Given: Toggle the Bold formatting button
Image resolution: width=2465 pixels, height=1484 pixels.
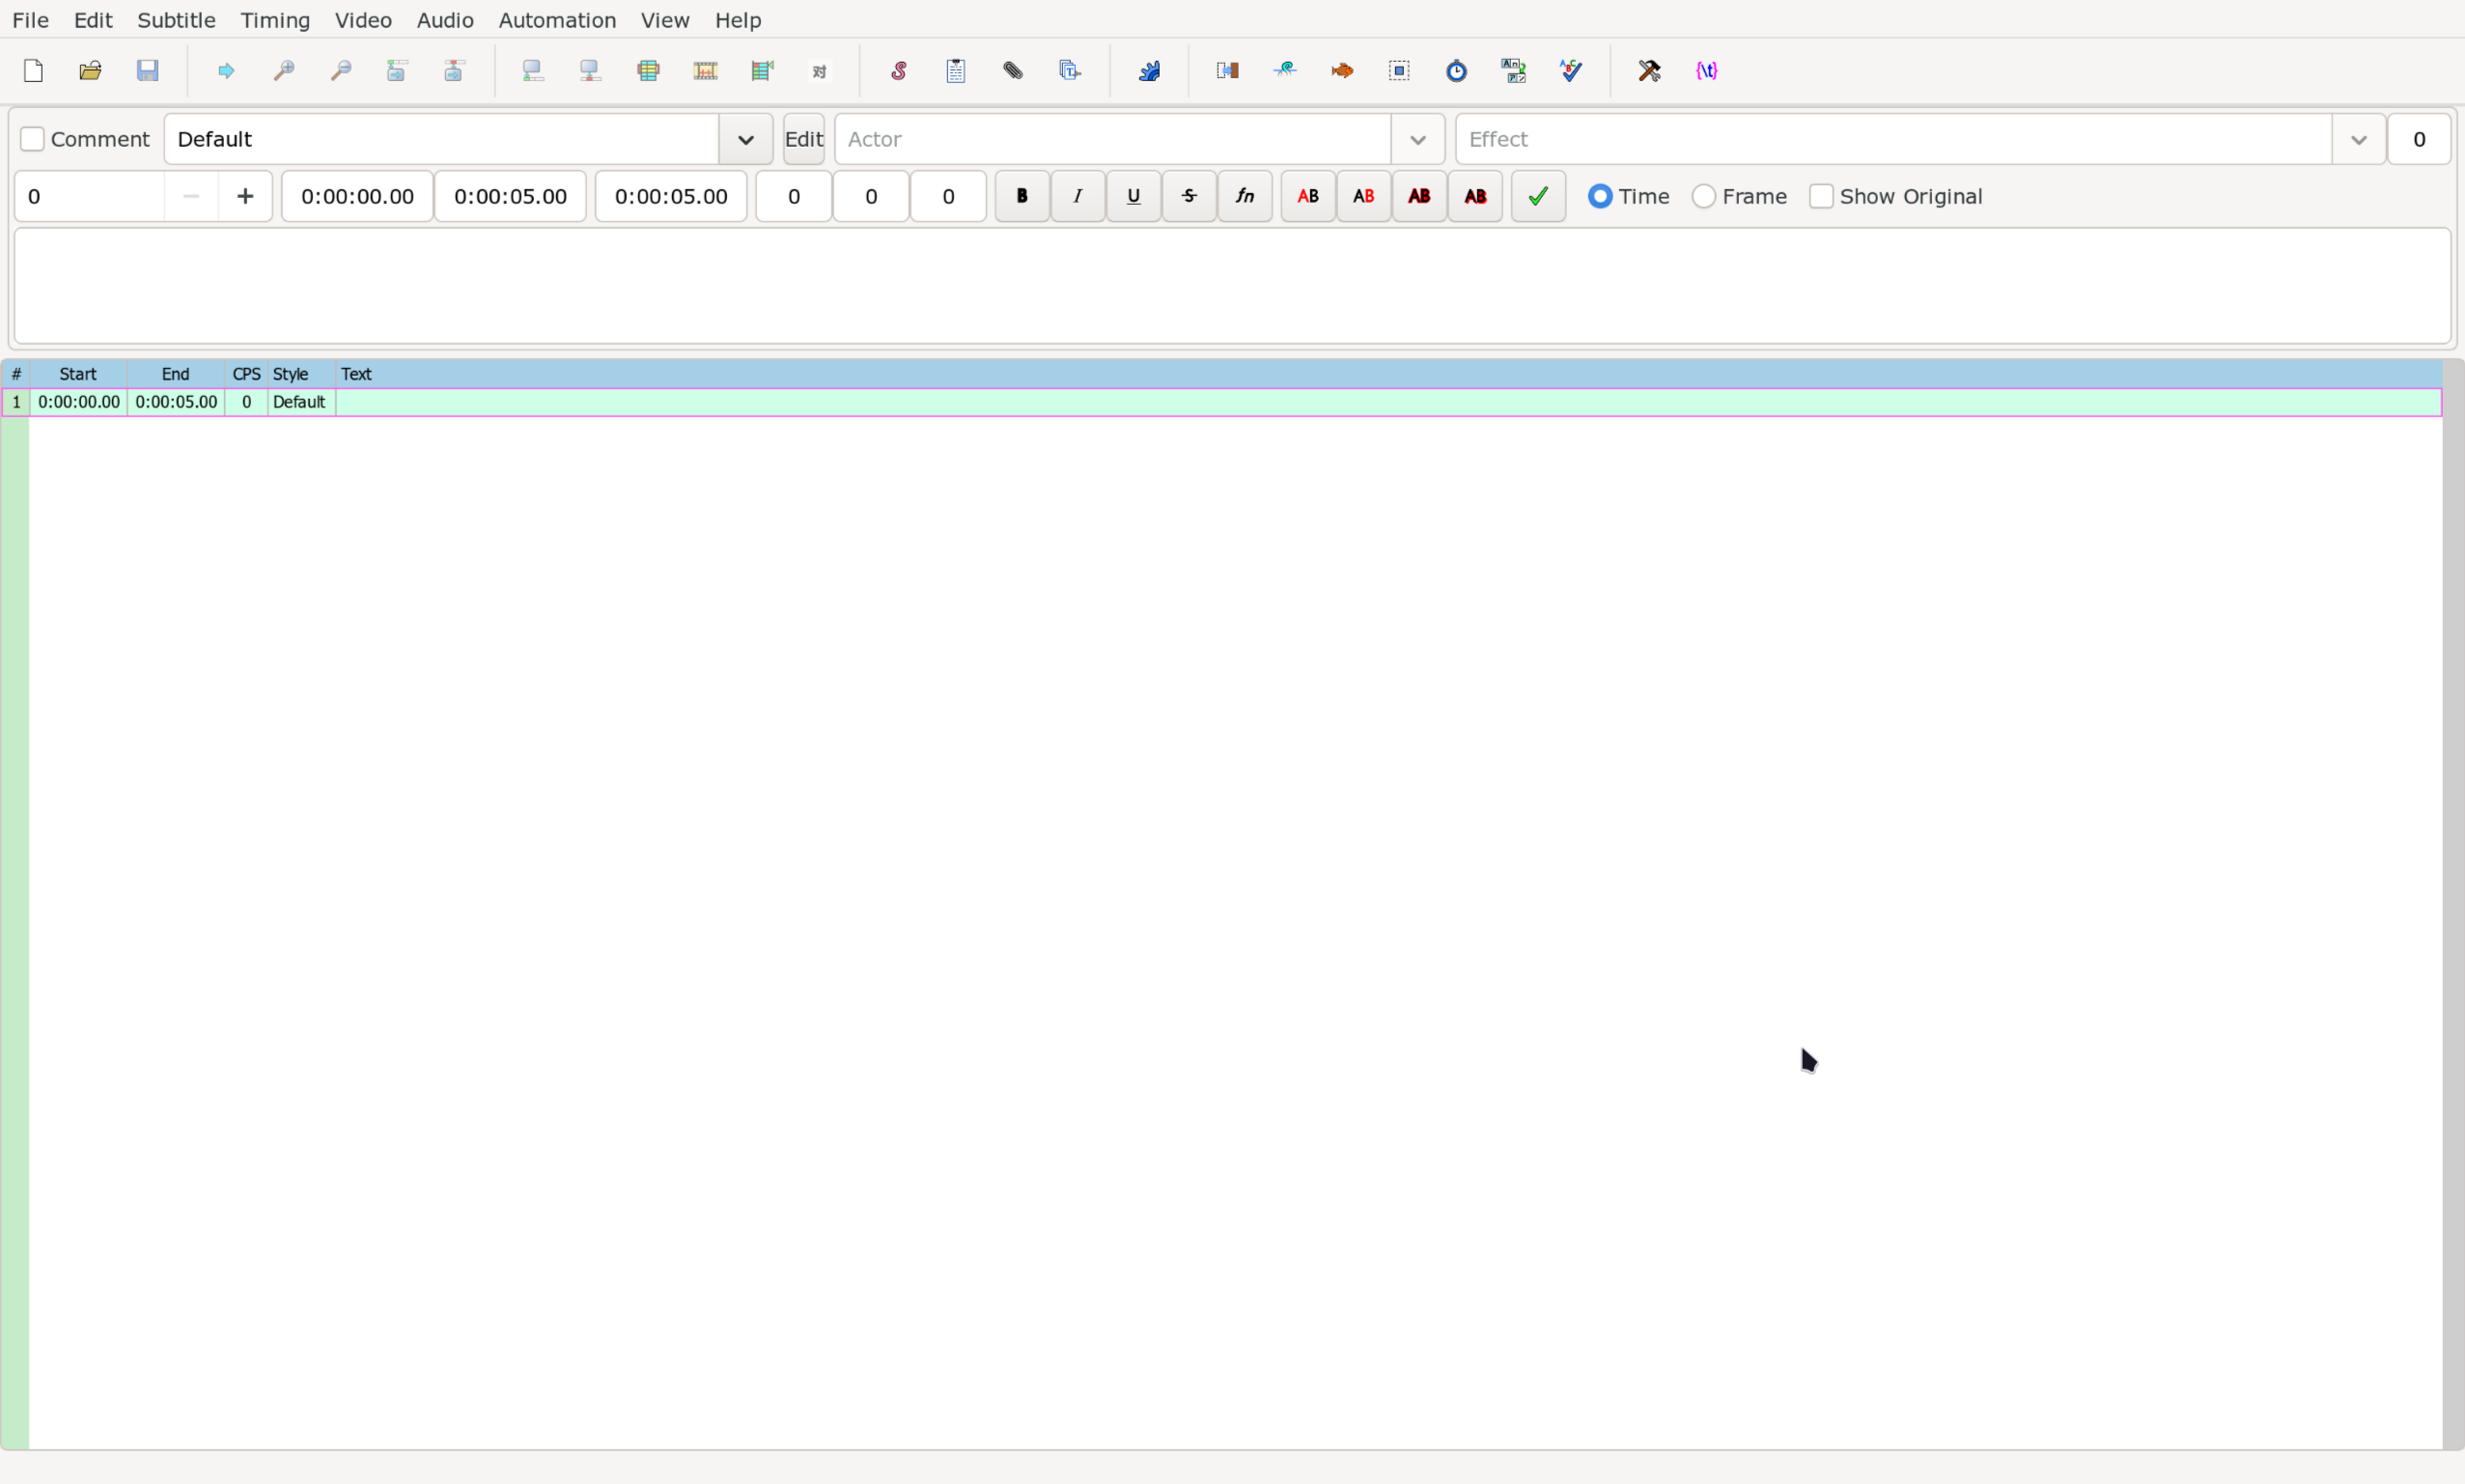Looking at the screenshot, I should click(1021, 196).
